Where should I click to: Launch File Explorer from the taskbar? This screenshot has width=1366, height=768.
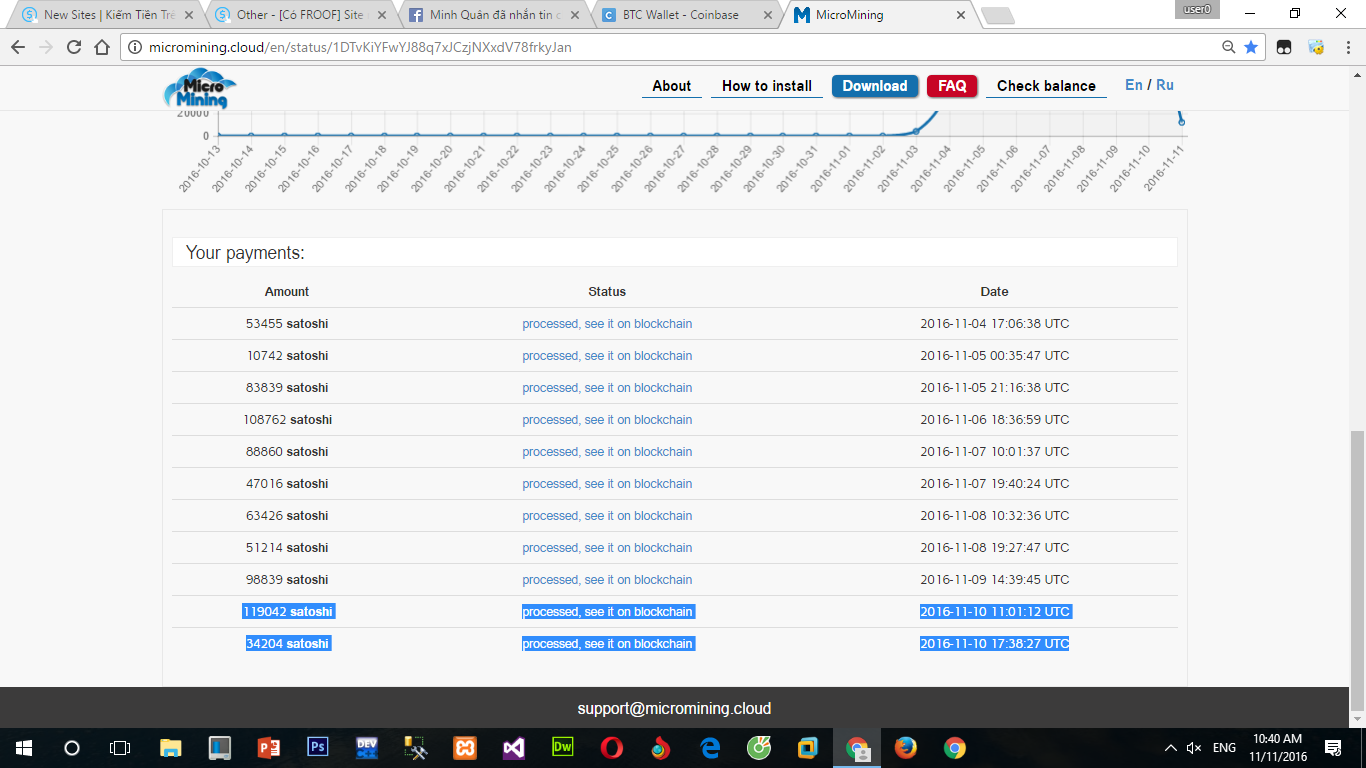click(171, 747)
